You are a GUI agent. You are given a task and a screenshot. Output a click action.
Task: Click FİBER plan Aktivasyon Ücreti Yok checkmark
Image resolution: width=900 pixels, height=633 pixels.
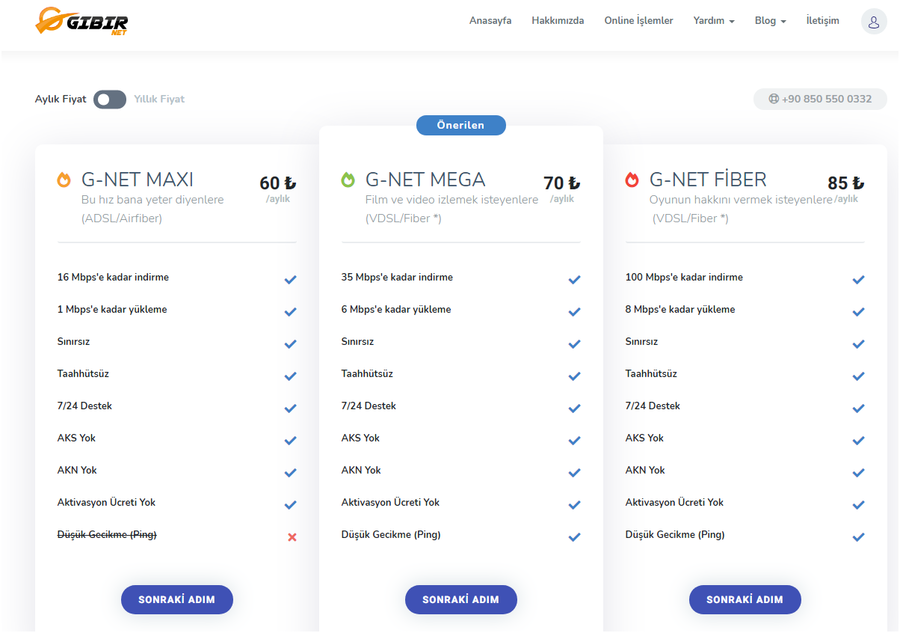859,504
